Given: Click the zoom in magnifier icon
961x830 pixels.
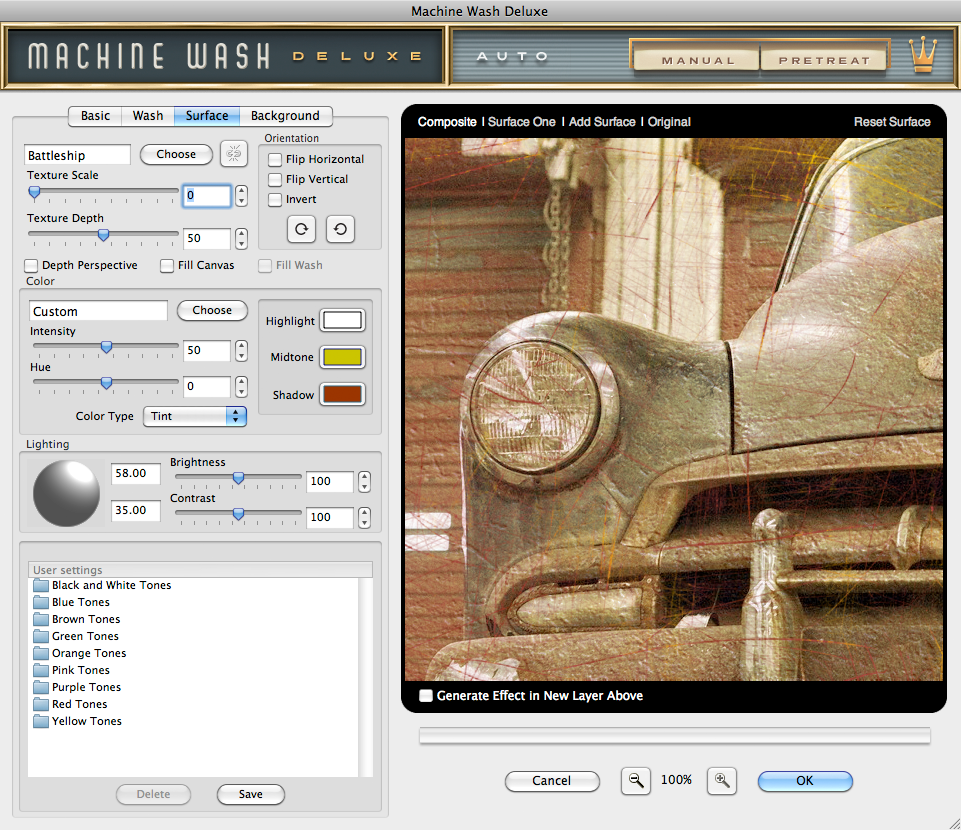Looking at the screenshot, I should tap(721, 780).
